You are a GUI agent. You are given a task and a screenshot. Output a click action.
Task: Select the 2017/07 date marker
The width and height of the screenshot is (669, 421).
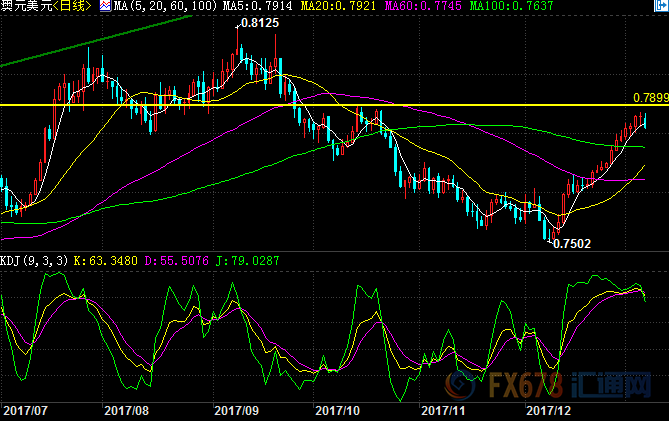pos(24,410)
